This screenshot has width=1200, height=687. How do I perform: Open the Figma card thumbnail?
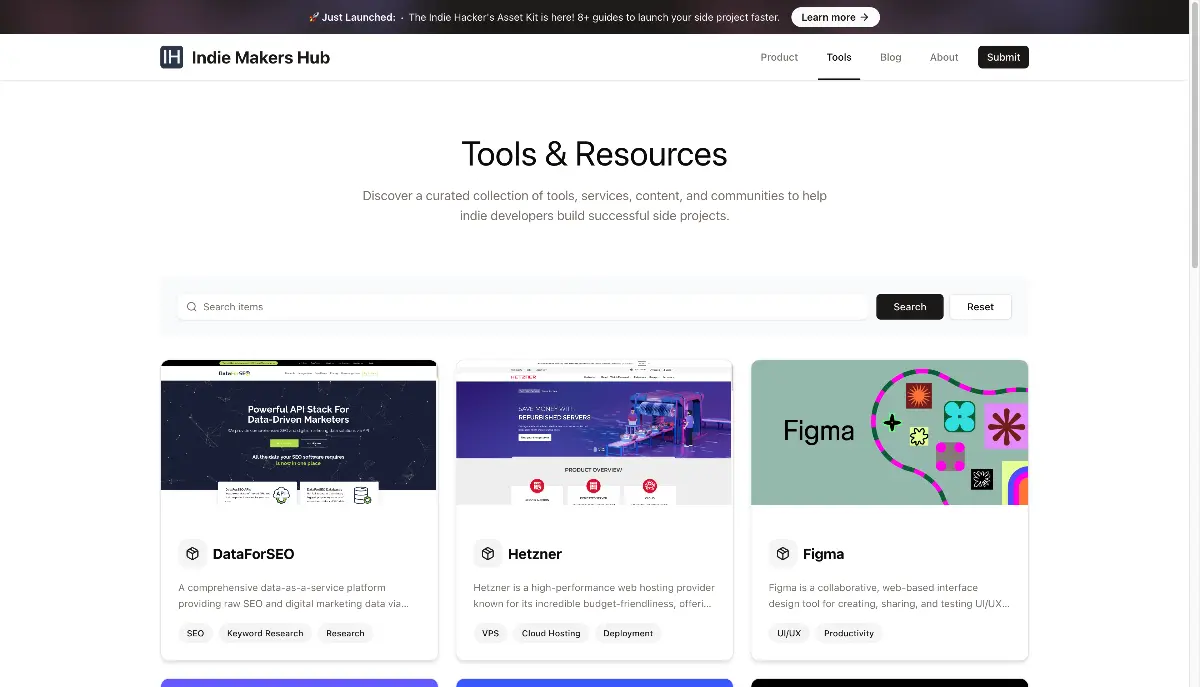889,432
